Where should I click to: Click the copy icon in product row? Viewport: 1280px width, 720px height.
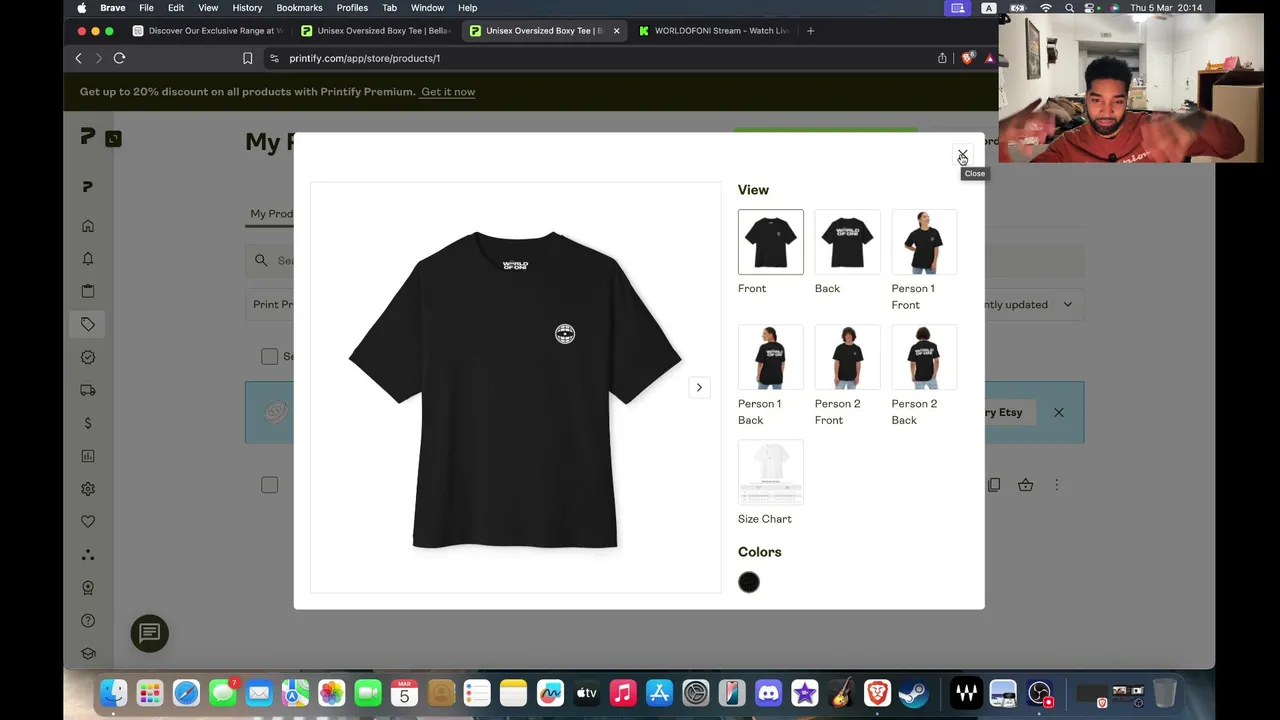coord(993,485)
